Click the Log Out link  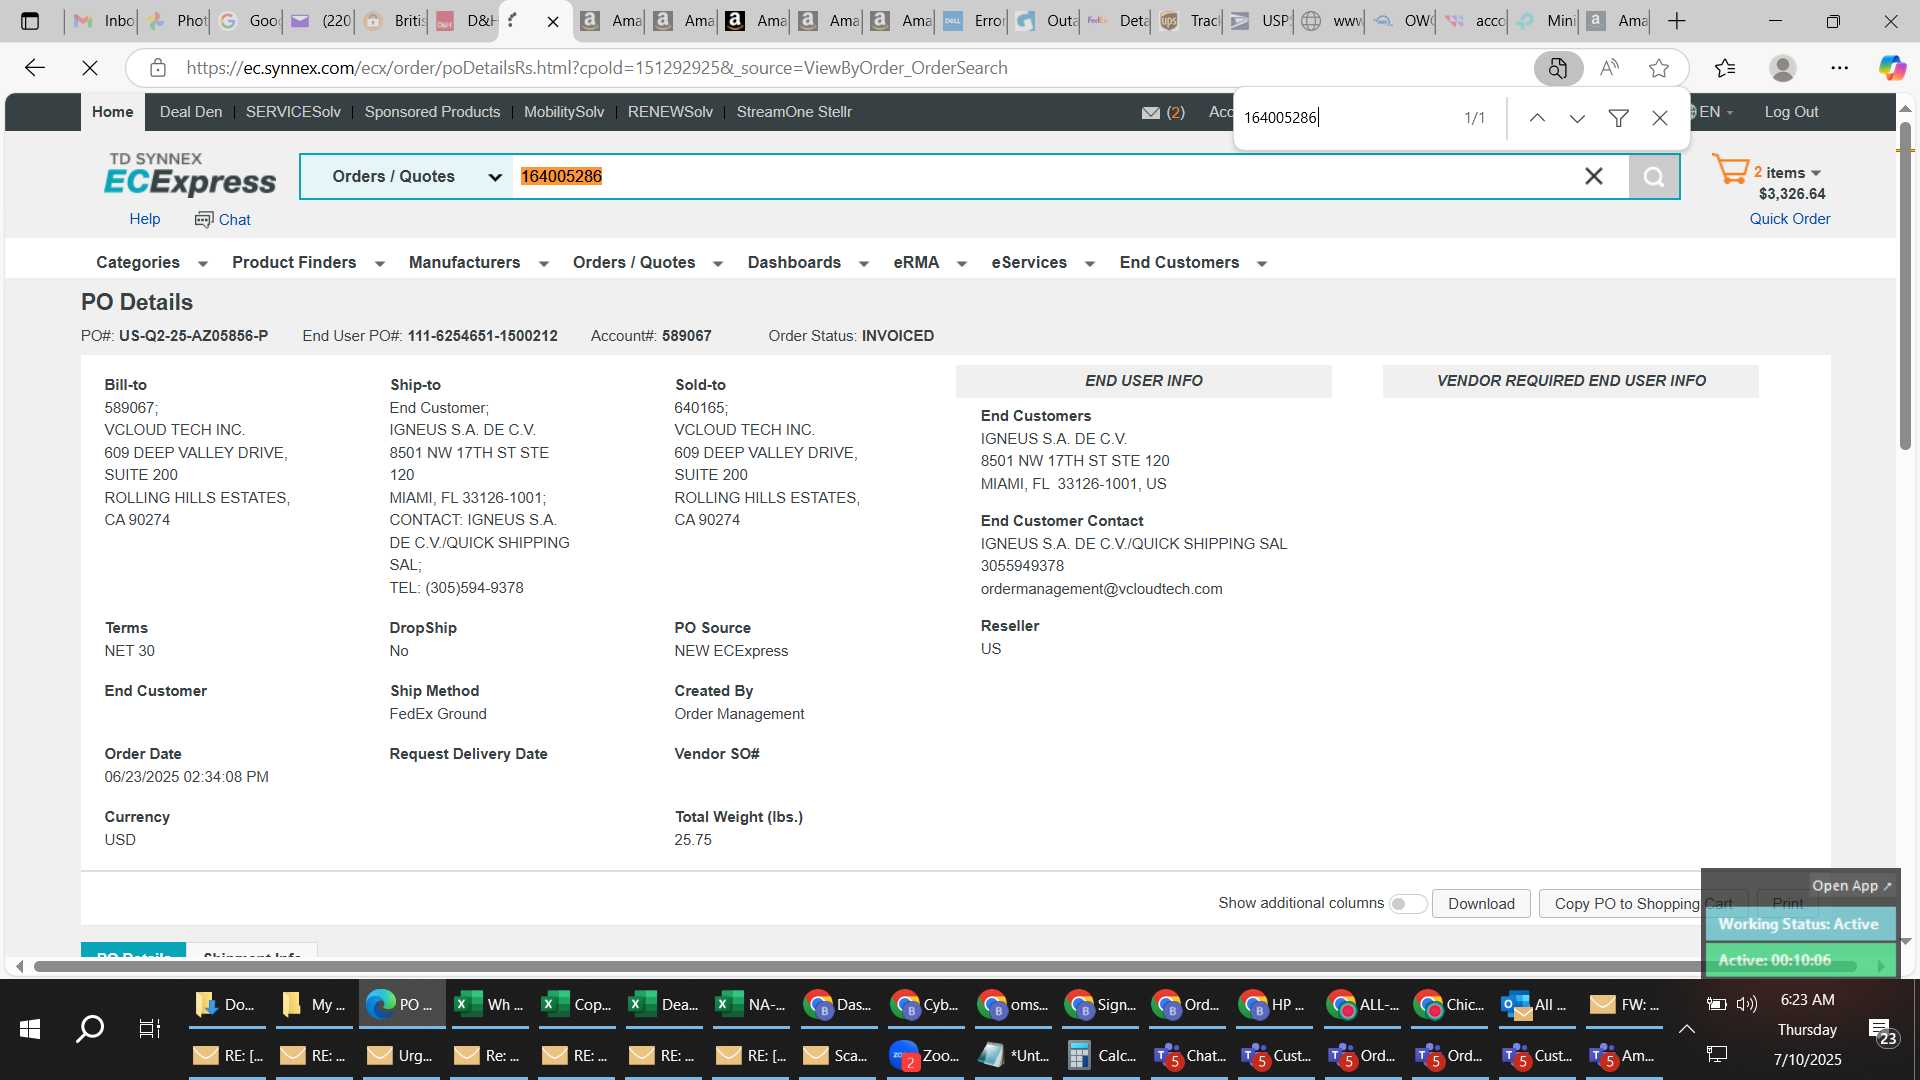[x=1791, y=112]
